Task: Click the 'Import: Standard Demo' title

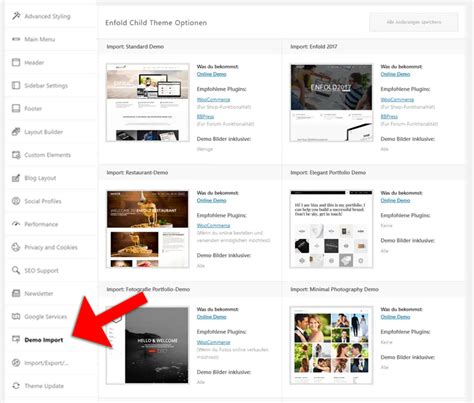Action: click(x=135, y=46)
